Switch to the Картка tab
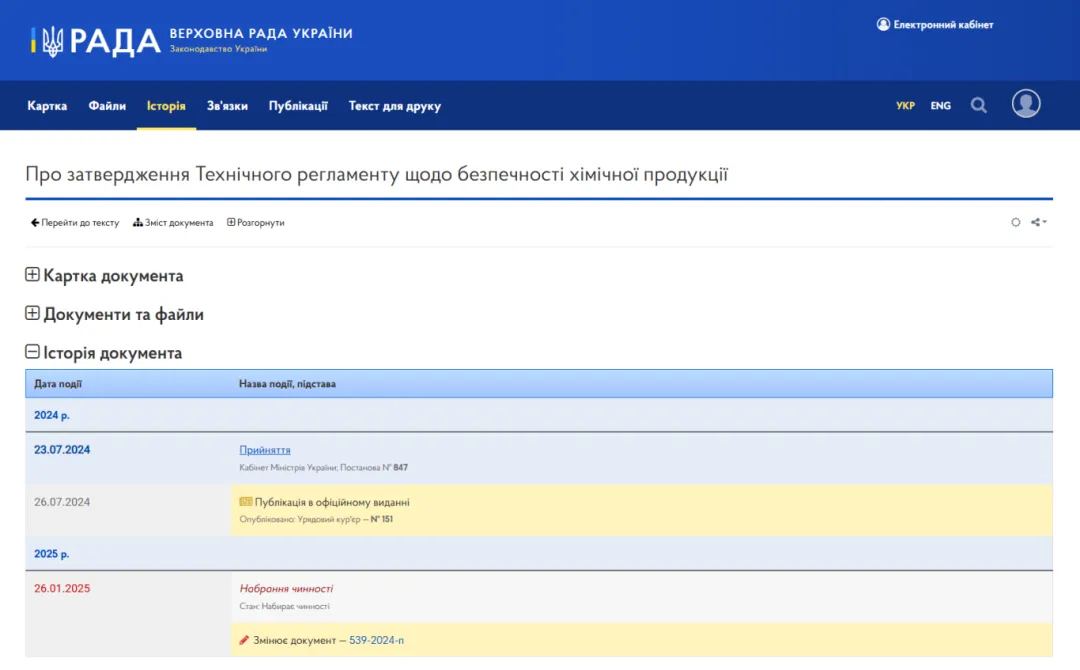Viewport: 1080px width, 670px height. (x=47, y=106)
